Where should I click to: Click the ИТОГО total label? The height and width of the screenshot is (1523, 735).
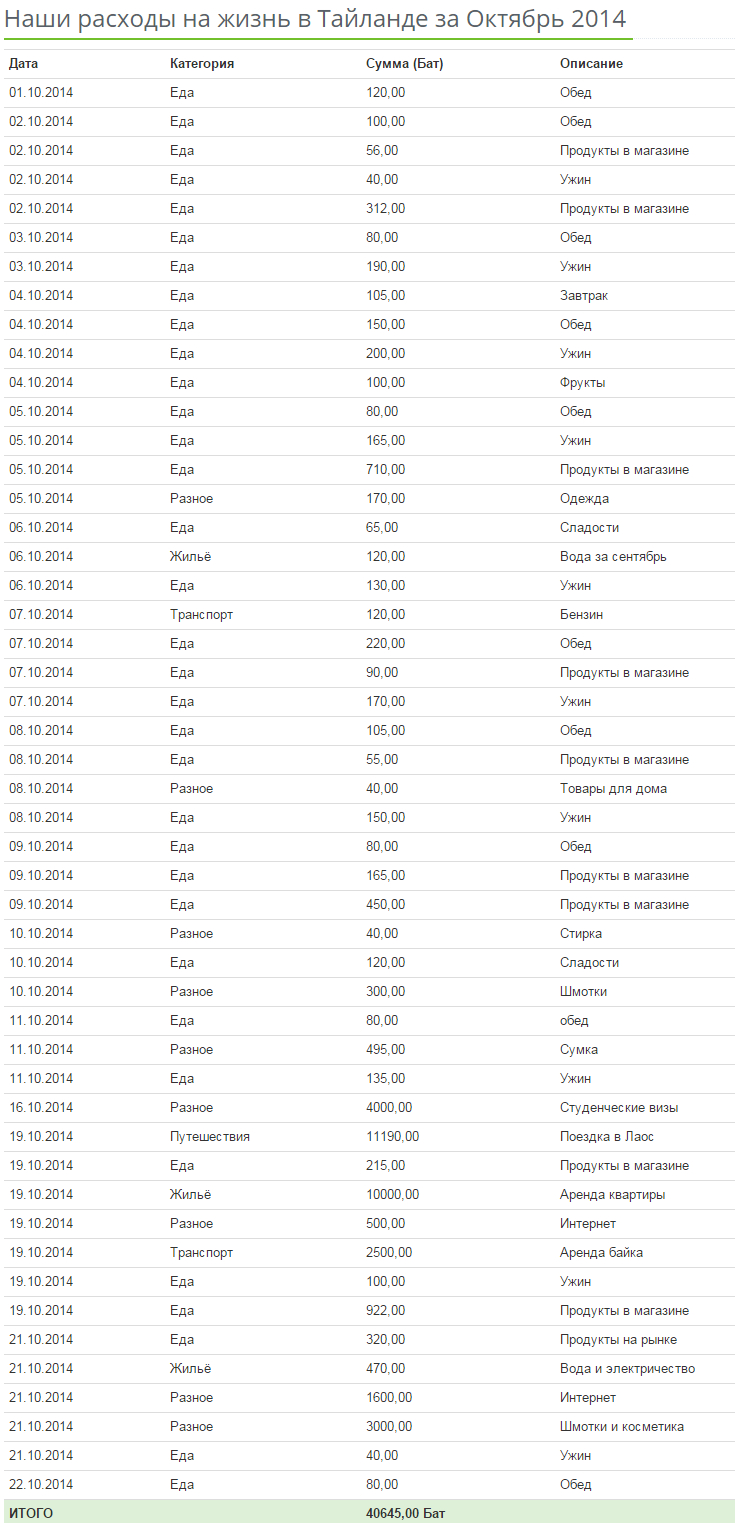(x=31, y=1513)
